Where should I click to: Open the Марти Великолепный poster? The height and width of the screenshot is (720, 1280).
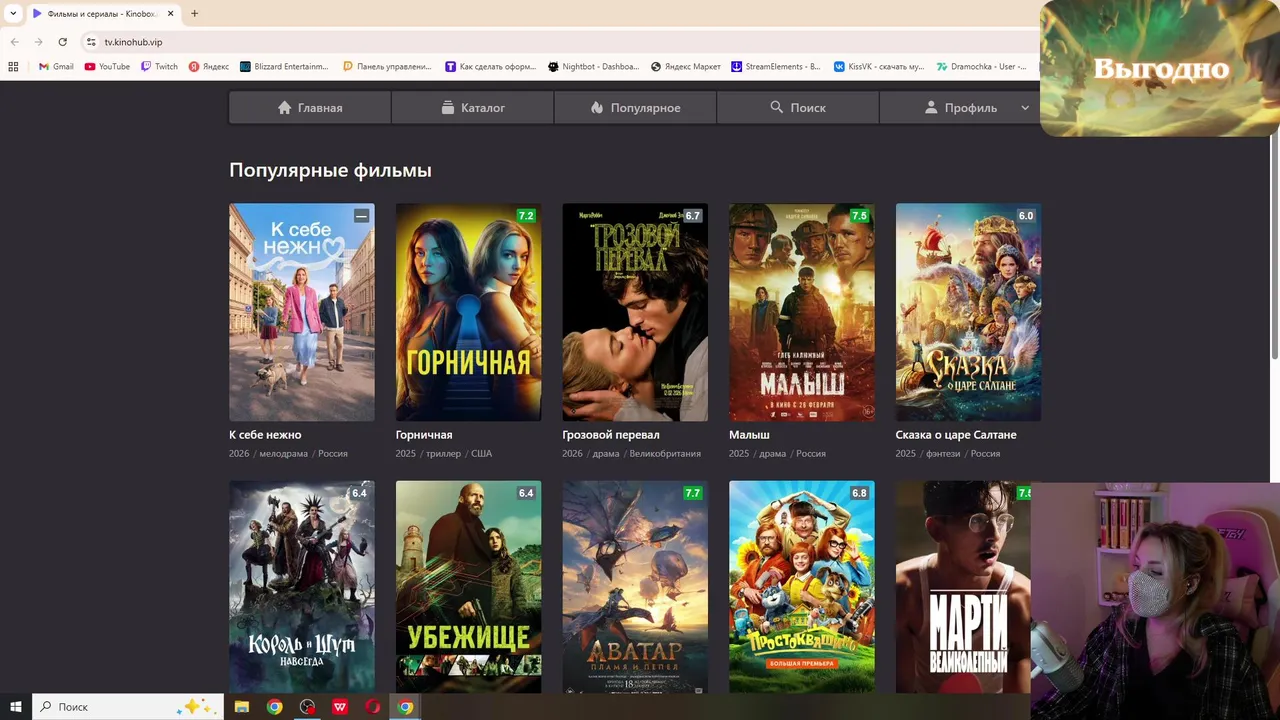tap(963, 587)
